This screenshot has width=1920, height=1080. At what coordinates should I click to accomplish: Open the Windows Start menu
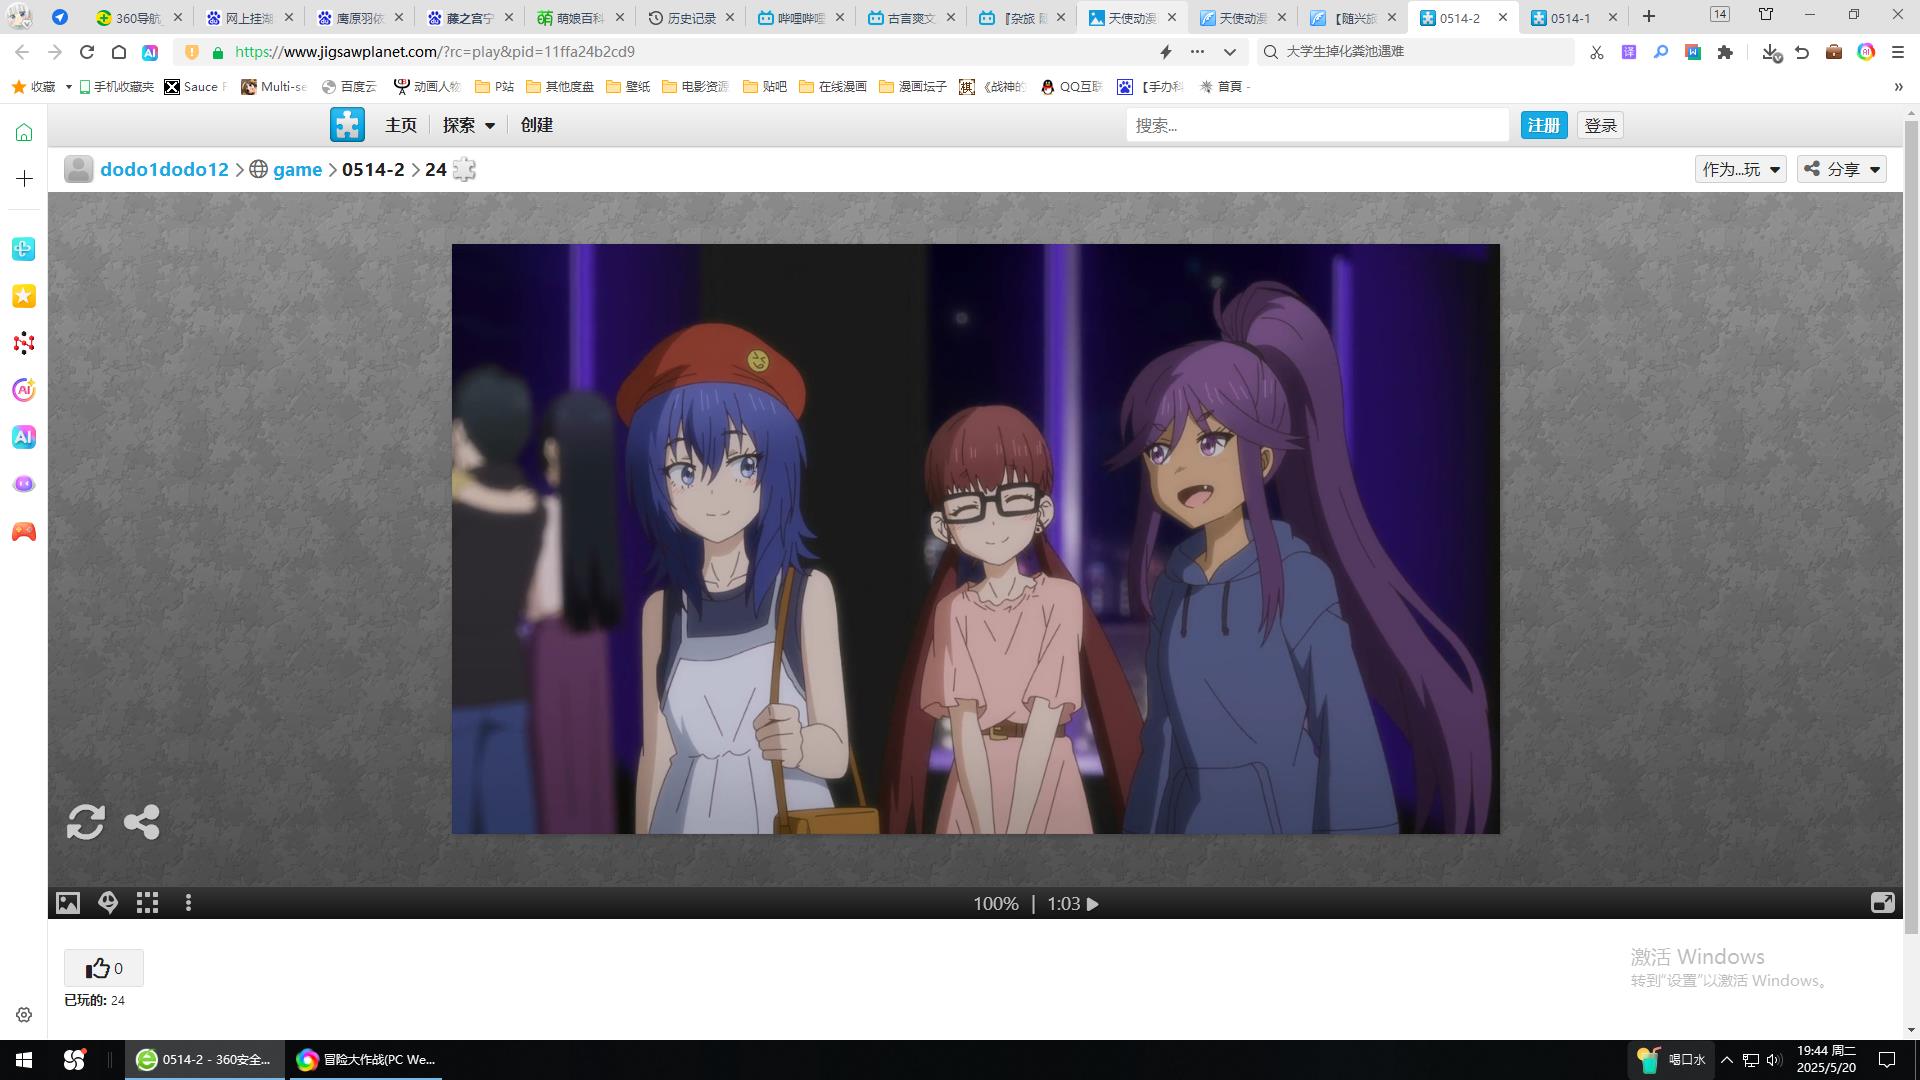(24, 1060)
